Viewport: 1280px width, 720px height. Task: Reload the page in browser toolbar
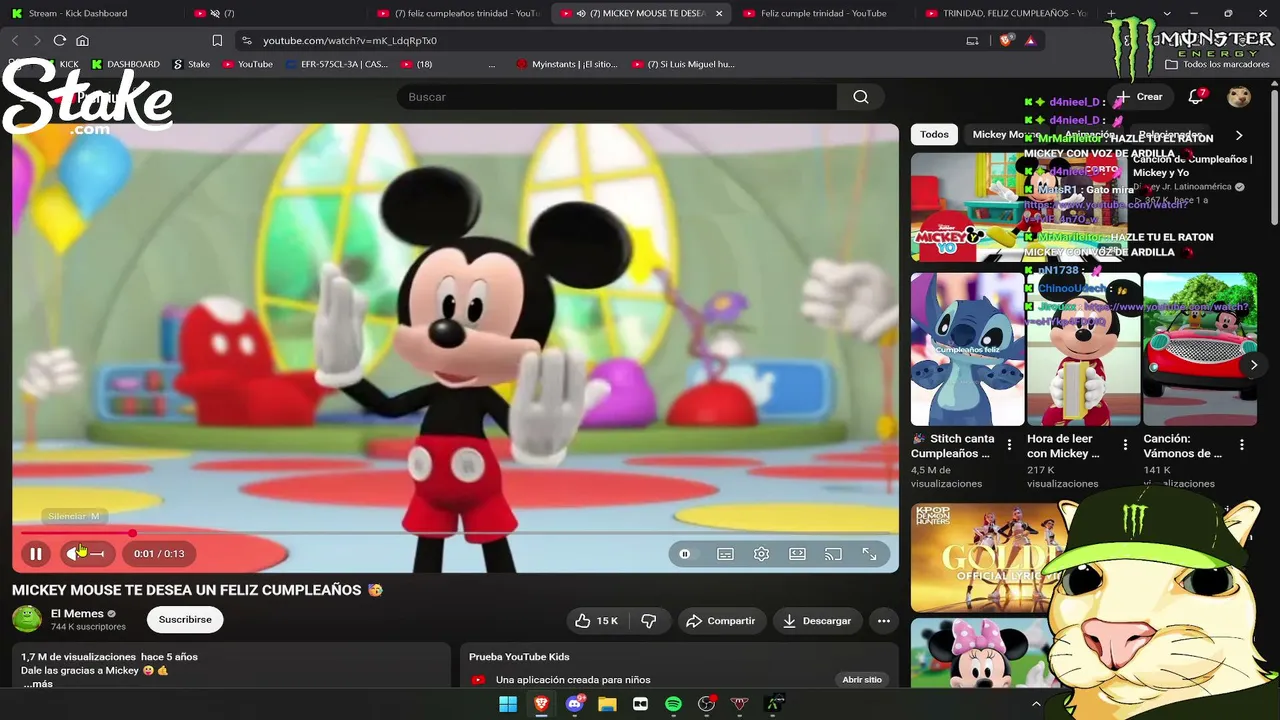coord(60,41)
